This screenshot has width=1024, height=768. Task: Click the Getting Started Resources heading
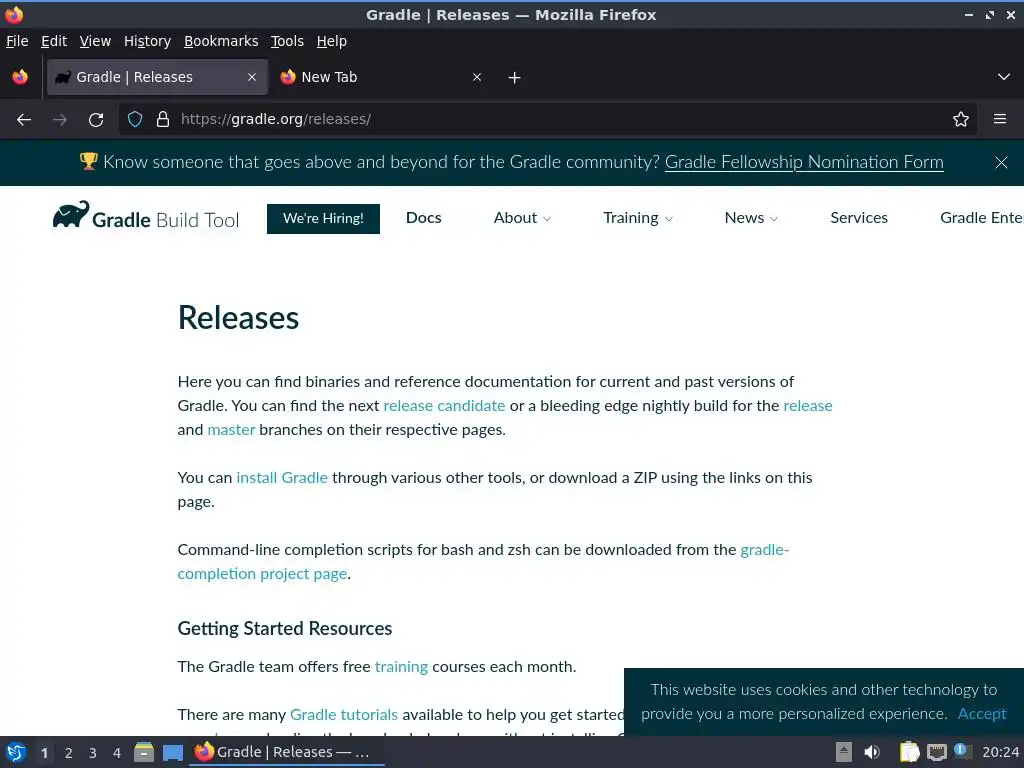pos(285,628)
